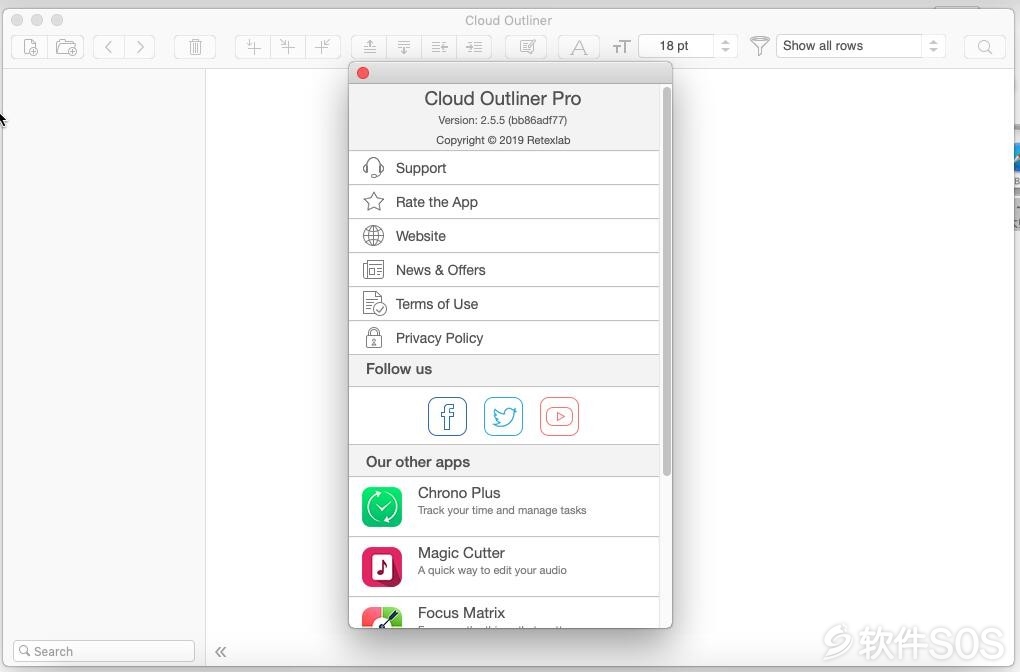Open the YouTube follow icon

click(x=559, y=416)
